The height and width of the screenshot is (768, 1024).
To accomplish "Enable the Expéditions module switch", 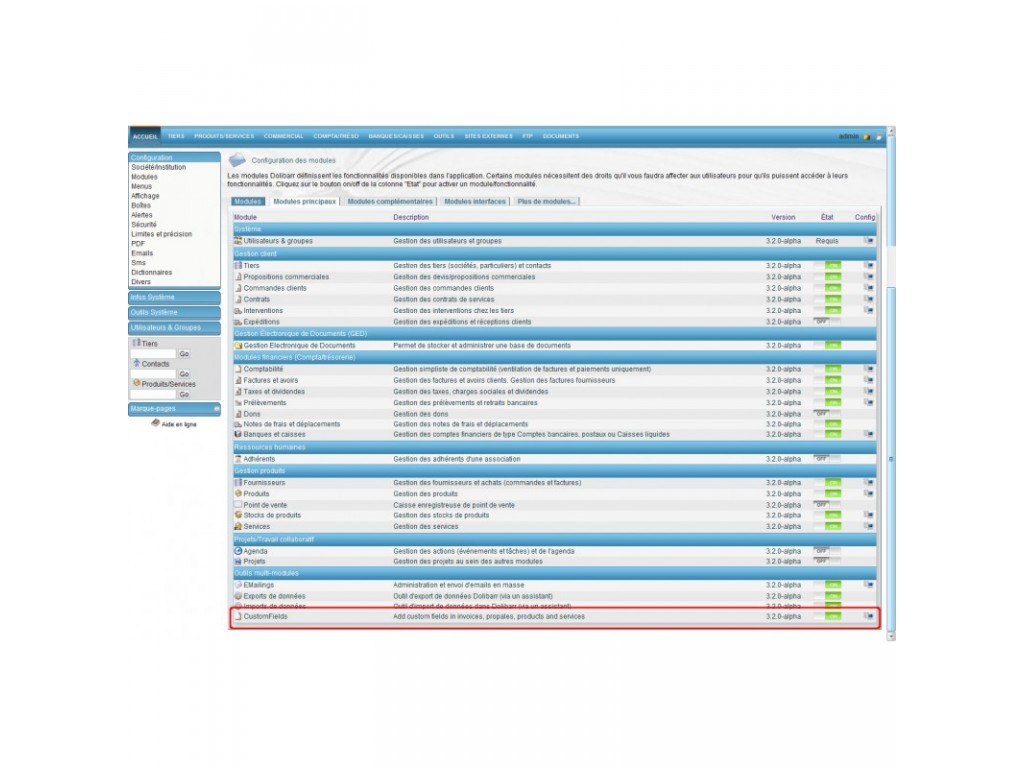I will click(x=827, y=322).
